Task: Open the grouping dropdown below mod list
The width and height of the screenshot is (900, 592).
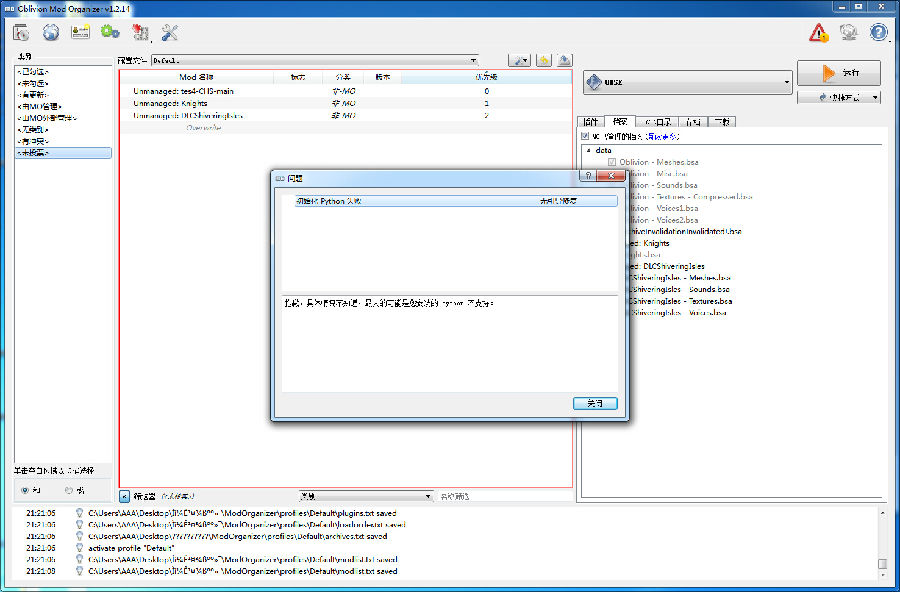Action: [x=366, y=496]
